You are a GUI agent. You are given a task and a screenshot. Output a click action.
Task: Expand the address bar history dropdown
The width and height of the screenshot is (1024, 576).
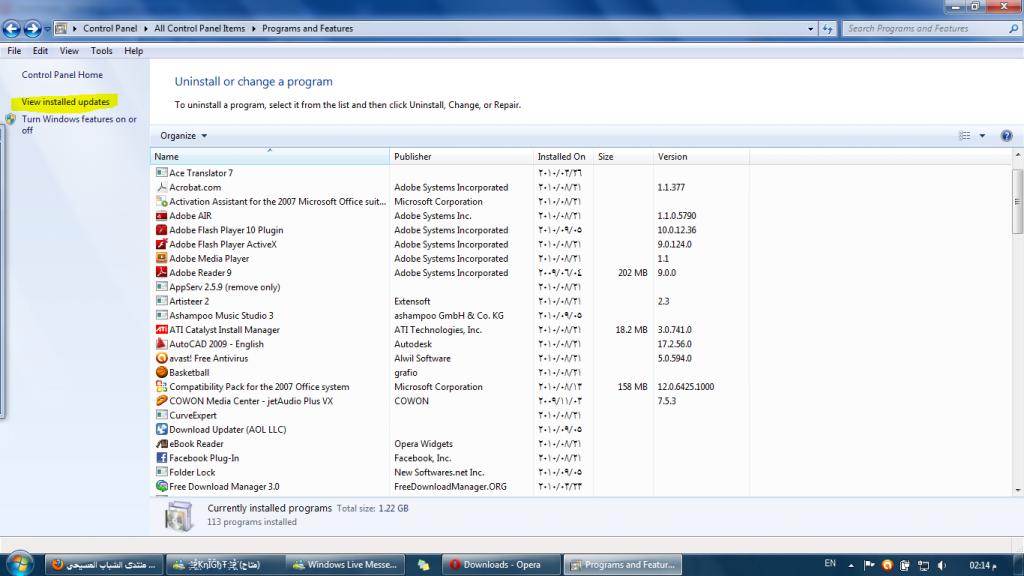(810, 29)
